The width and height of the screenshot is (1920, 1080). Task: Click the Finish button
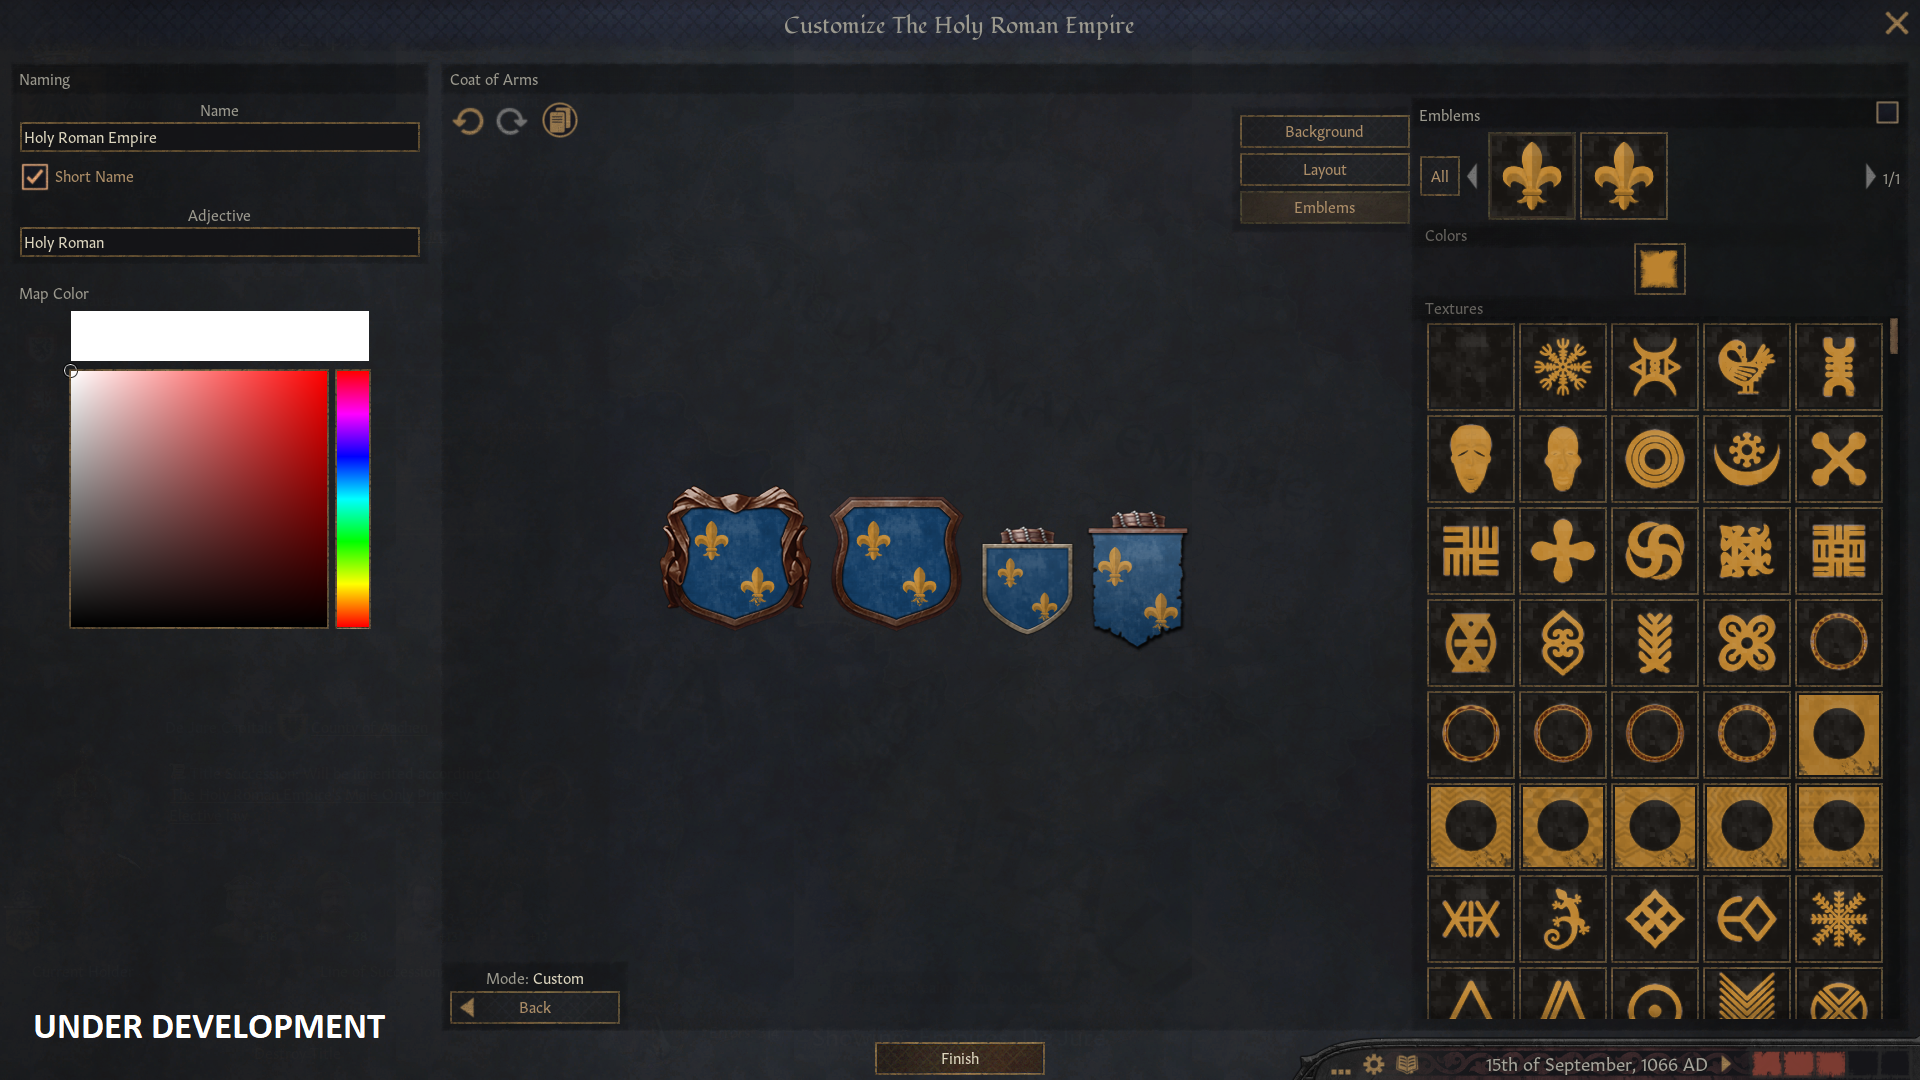(x=959, y=1058)
